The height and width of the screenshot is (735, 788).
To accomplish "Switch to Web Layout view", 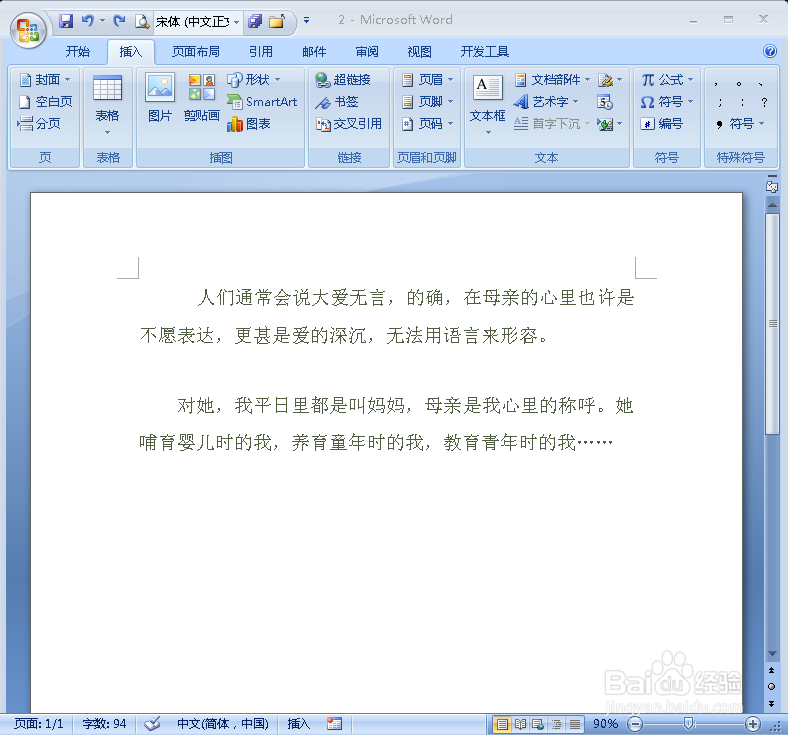I will pyautogui.click(x=538, y=724).
